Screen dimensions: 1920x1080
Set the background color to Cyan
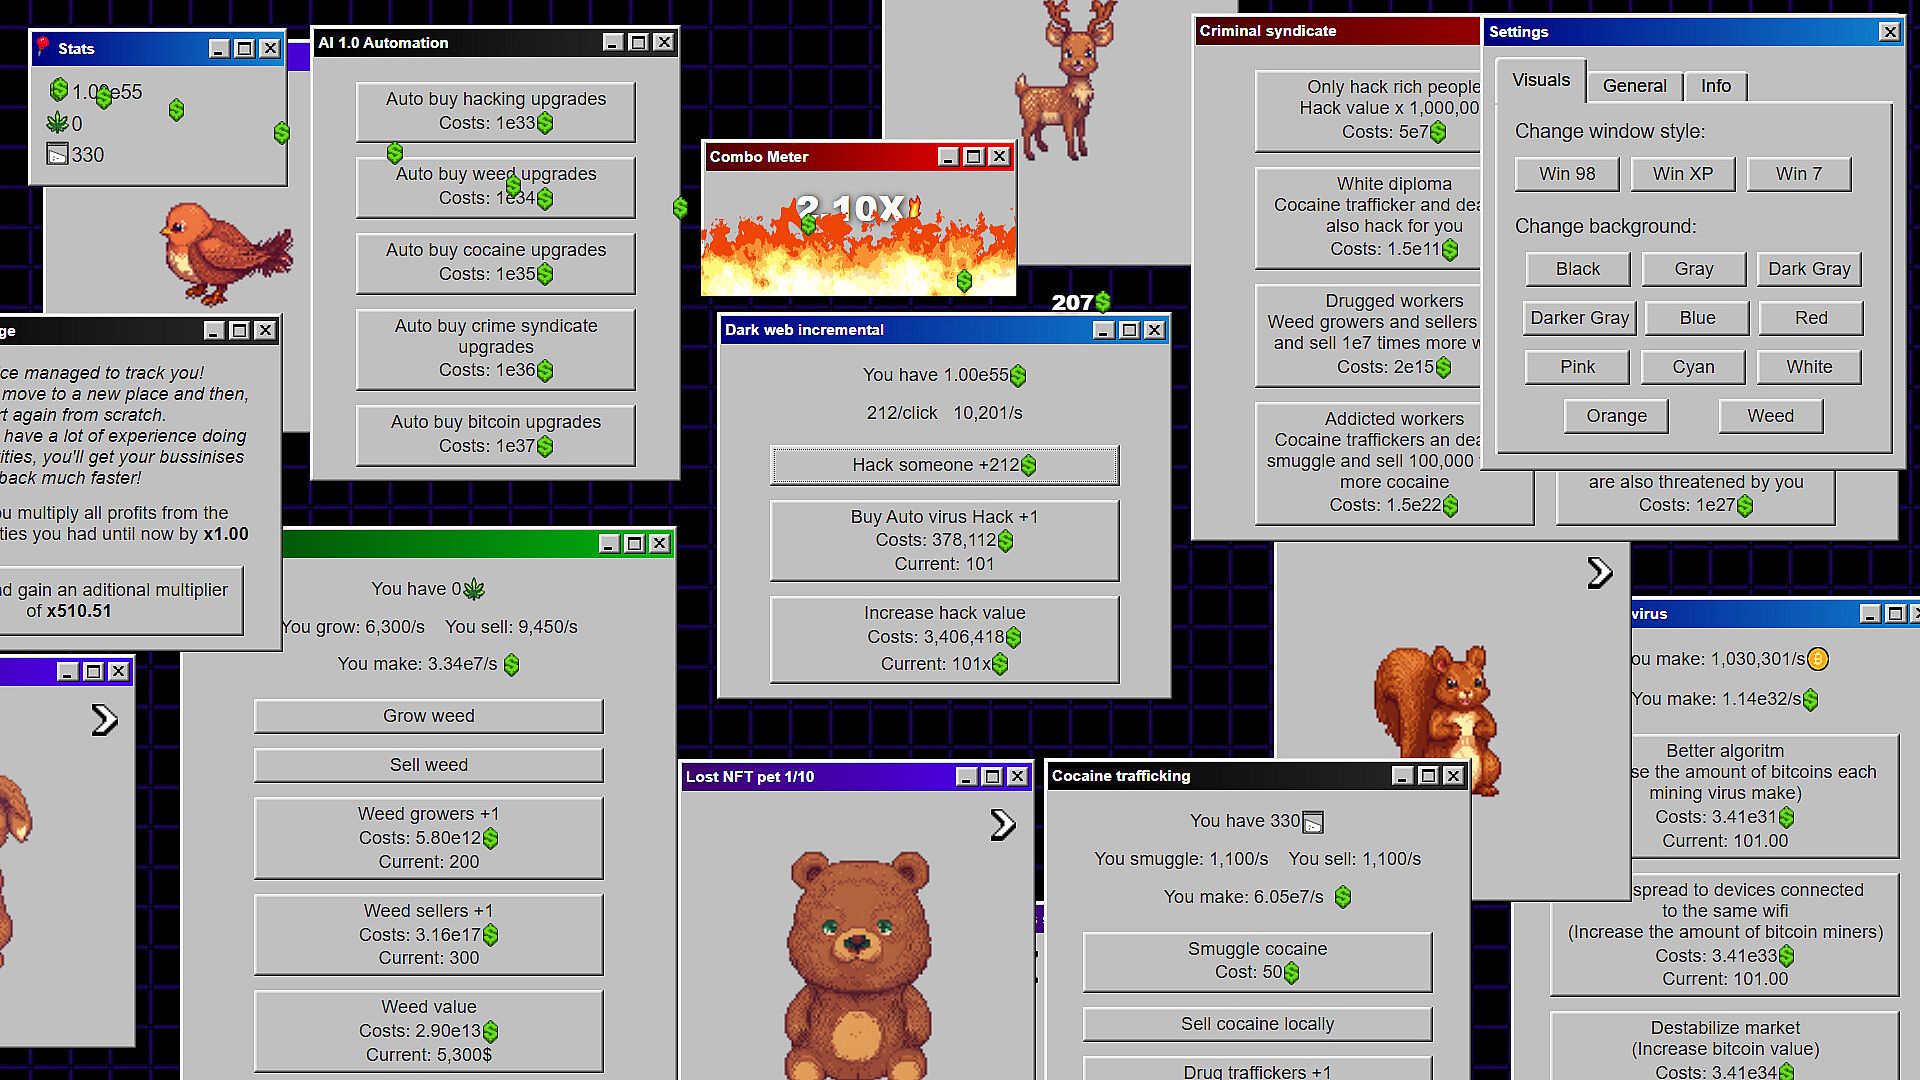[1692, 367]
